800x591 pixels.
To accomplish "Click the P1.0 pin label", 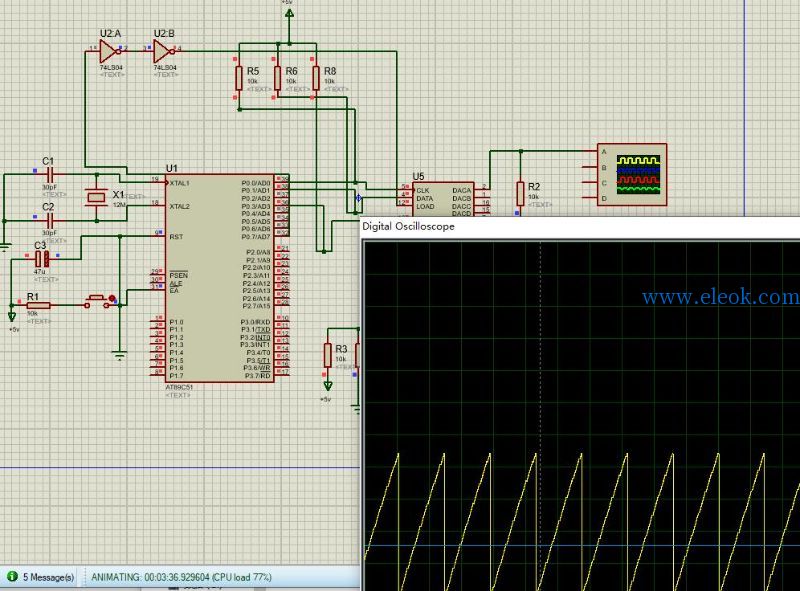I will click(177, 322).
